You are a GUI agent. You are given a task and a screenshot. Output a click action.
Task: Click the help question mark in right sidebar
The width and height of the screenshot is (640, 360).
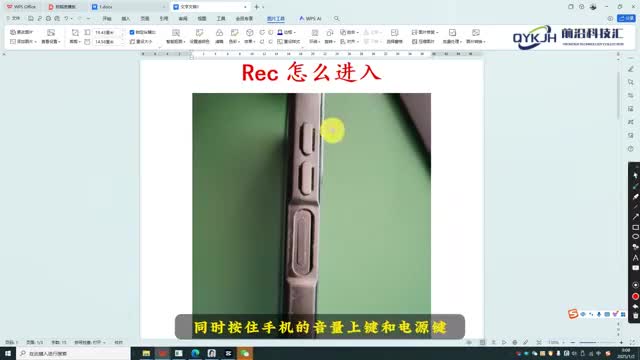(x=631, y=149)
